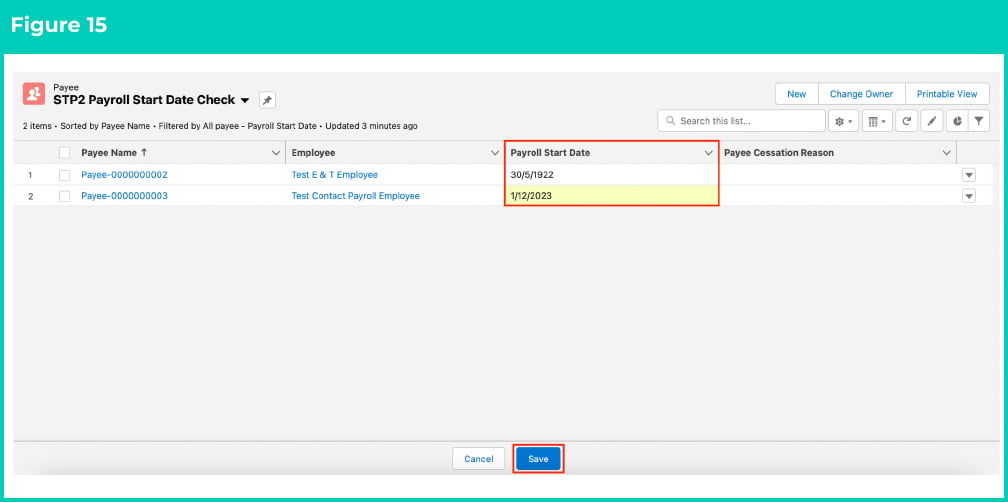Sort by Payroll Start Date column header
Viewport: 1008px width, 502px height.
(550, 153)
